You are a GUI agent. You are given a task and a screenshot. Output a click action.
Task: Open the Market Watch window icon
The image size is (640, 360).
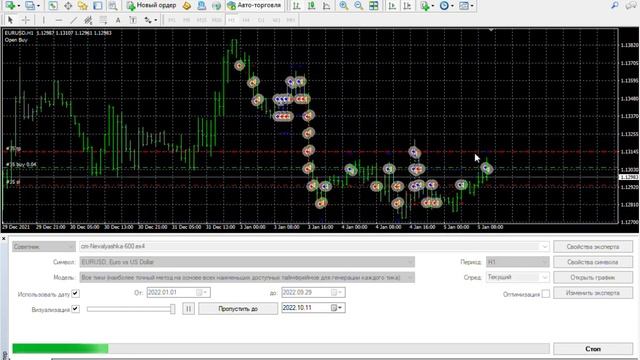[x=53, y=6]
